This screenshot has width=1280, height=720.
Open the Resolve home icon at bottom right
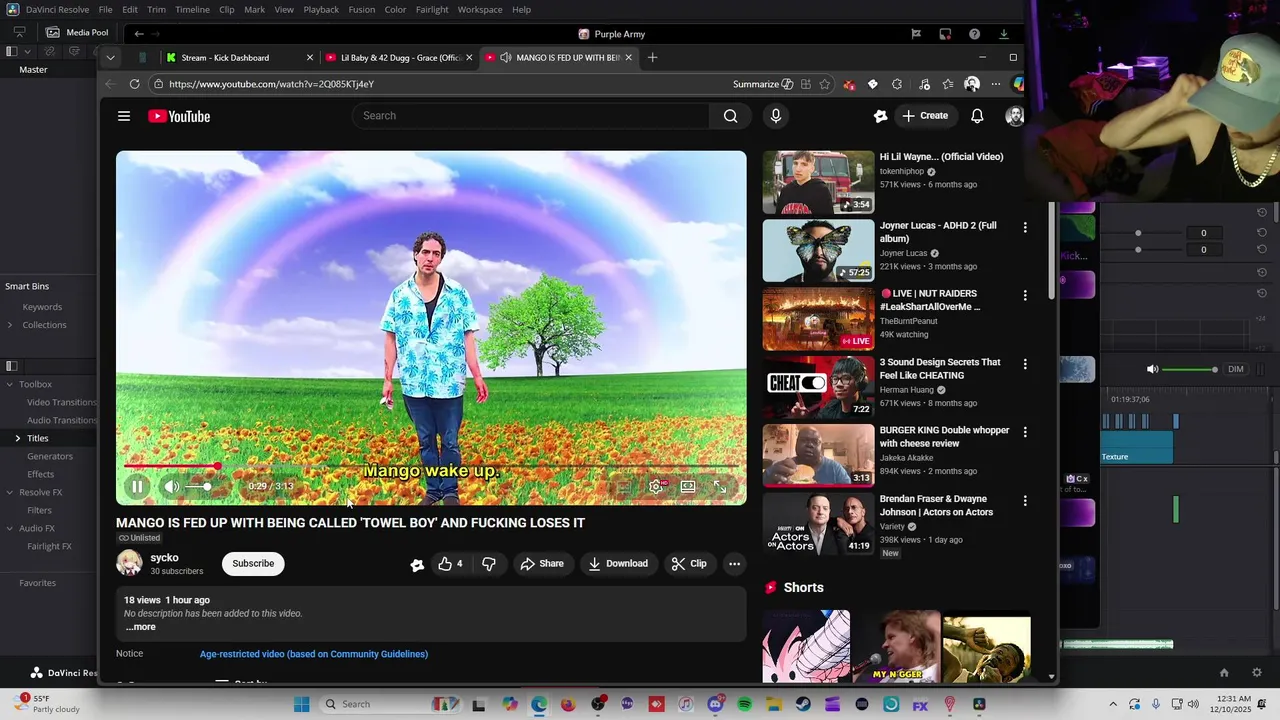tap(1224, 672)
